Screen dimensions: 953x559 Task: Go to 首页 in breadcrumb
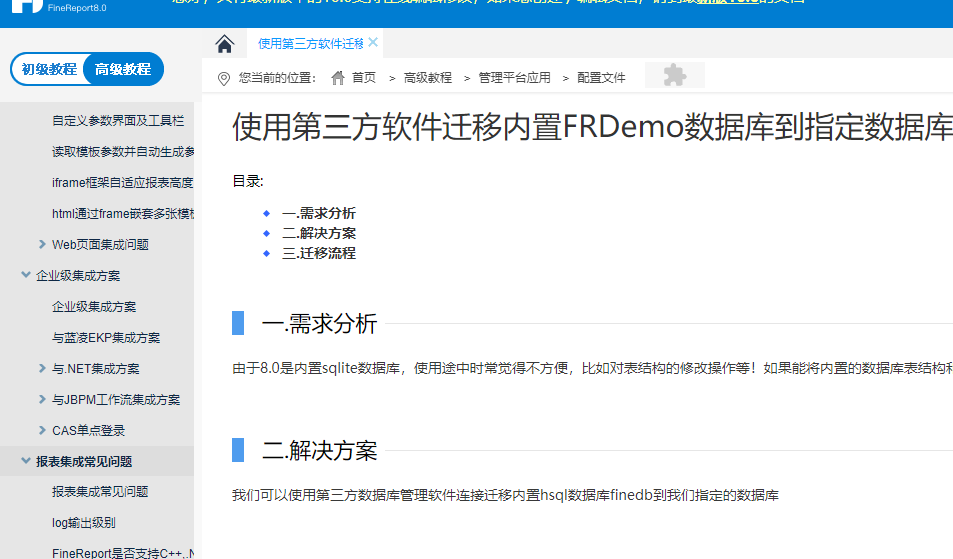(x=363, y=78)
